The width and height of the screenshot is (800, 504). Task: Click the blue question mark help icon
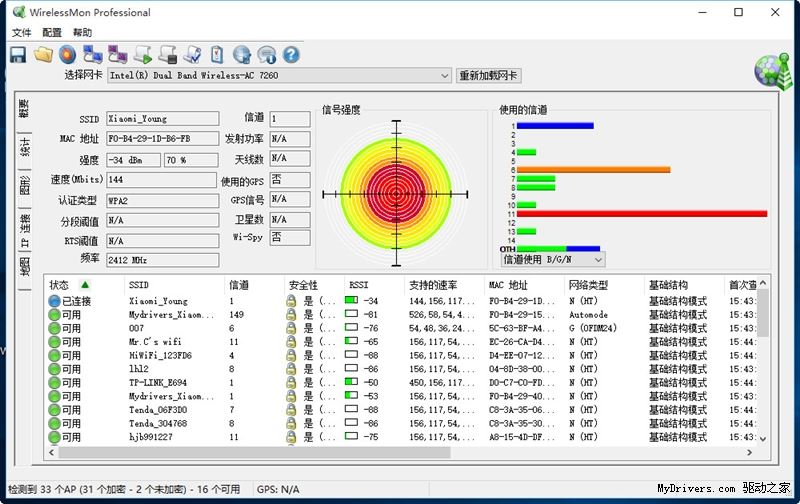click(291, 55)
